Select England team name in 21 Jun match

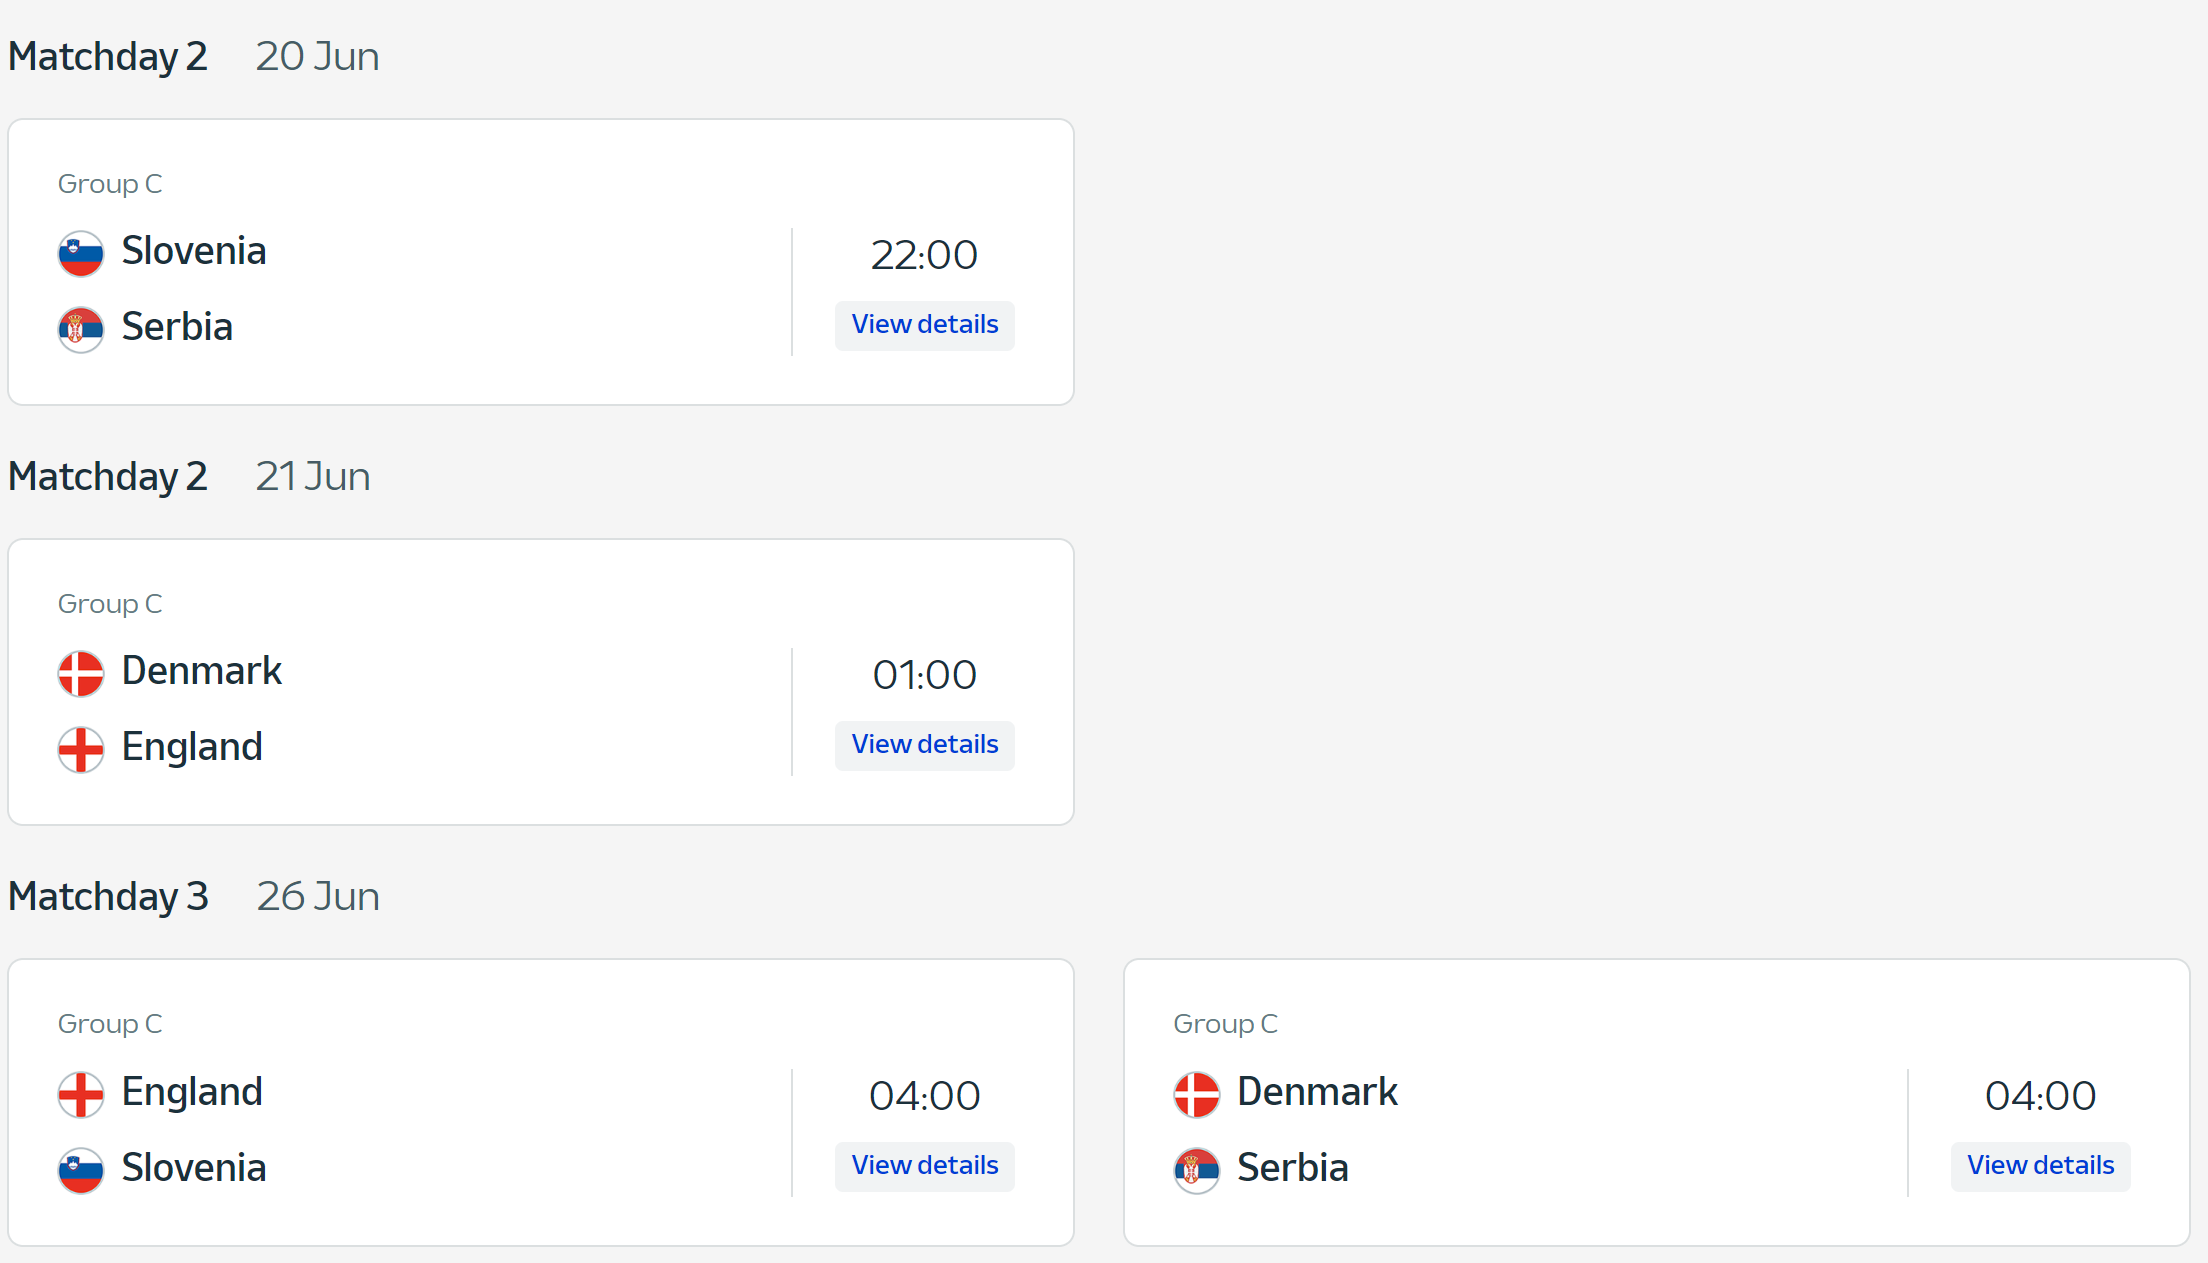(192, 747)
